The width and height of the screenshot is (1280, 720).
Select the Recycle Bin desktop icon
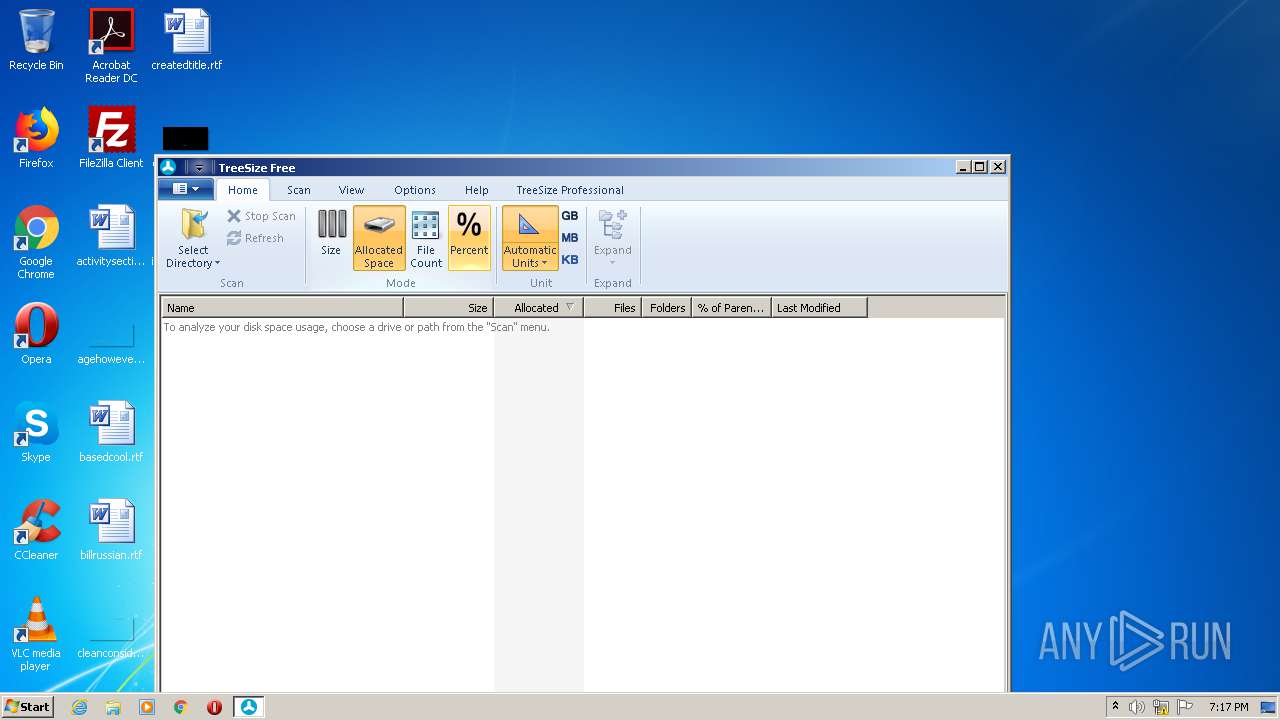pyautogui.click(x=36, y=40)
